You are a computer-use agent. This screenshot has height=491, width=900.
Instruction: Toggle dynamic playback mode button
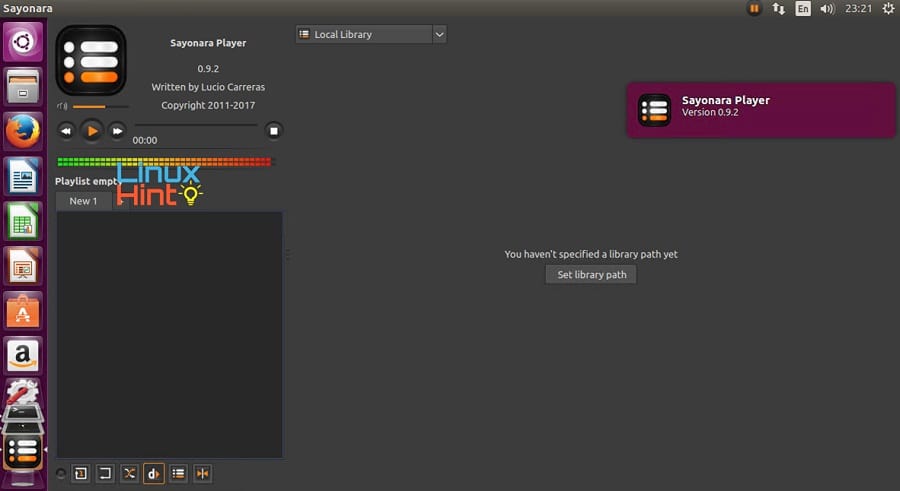pos(154,473)
